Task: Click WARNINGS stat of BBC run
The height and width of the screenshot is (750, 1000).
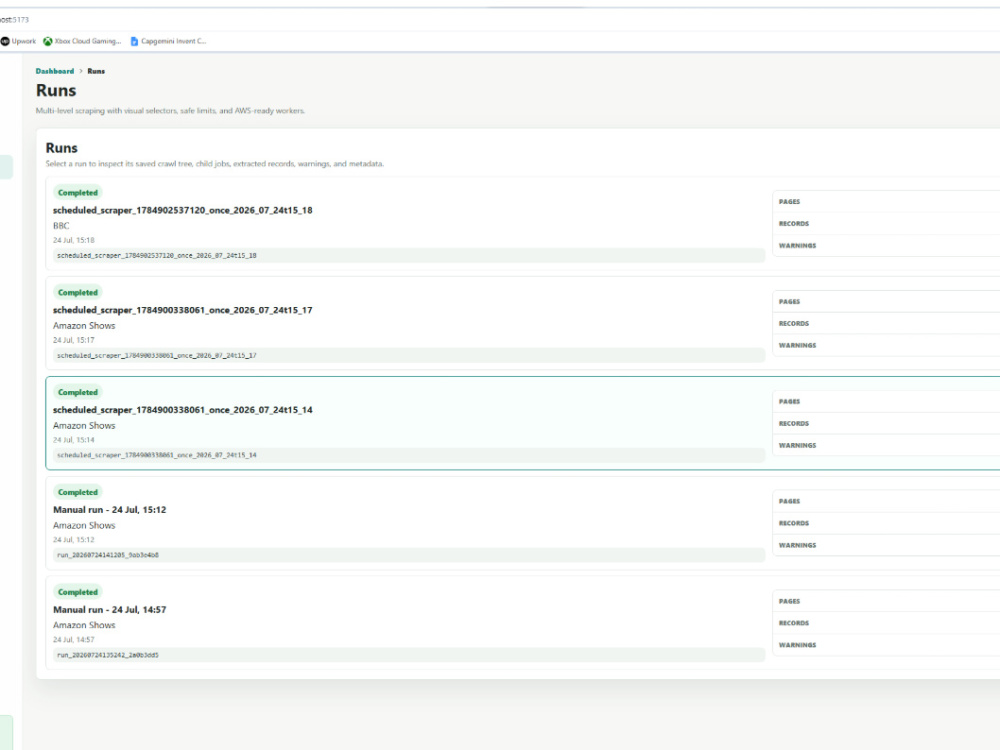Action: [x=886, y=246]
